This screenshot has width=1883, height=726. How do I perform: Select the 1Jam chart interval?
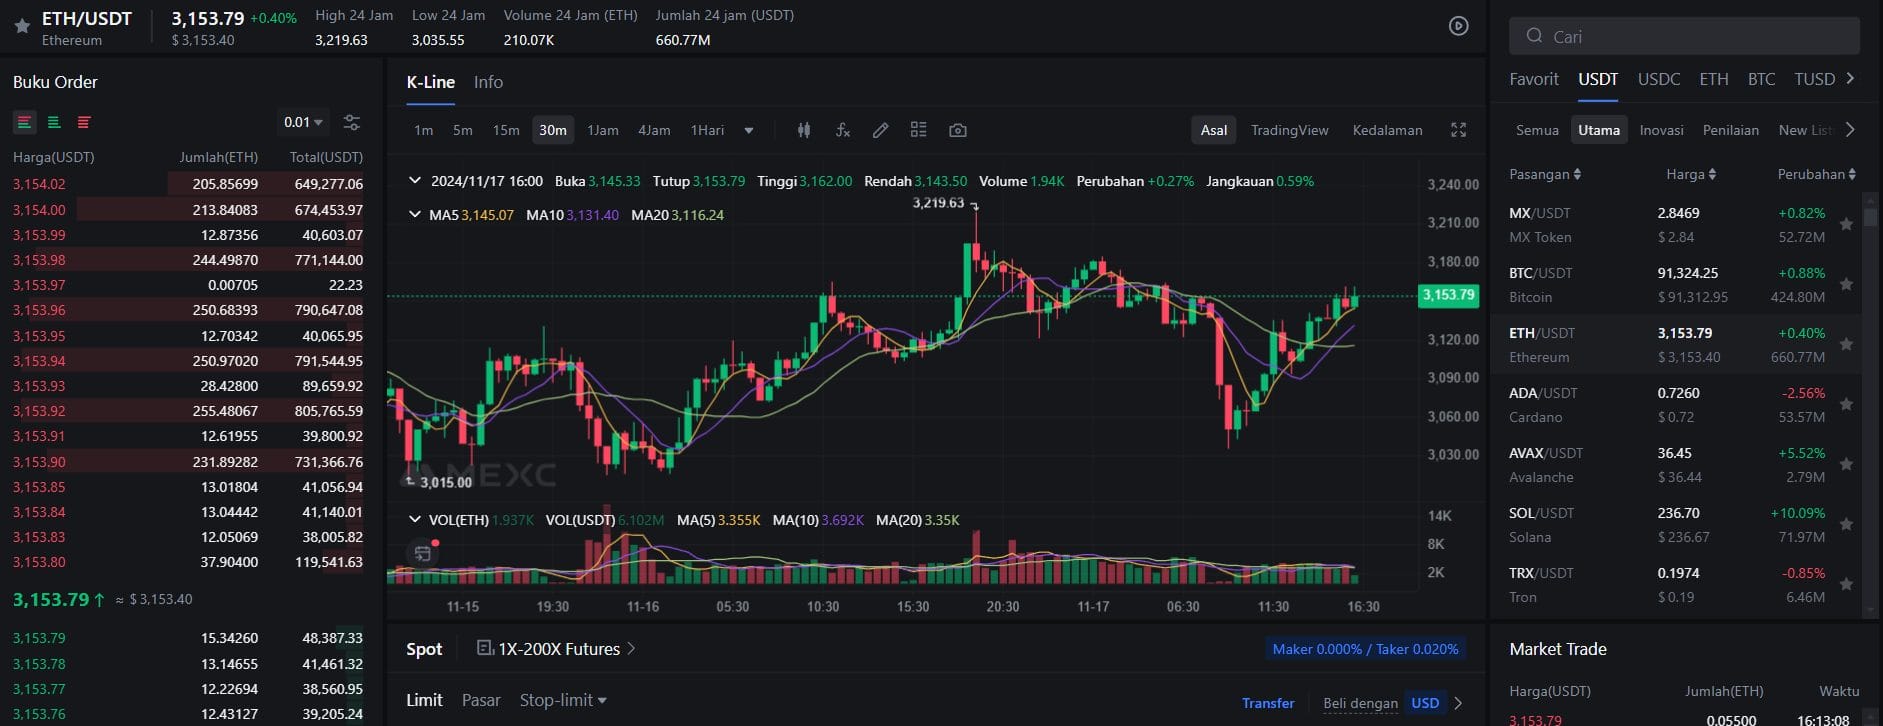603,130
